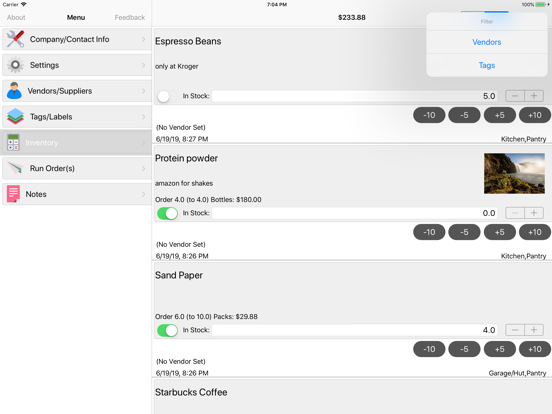Filter inventory by Vendors
This screenshot has height=414, width=552.
(487, 42)
